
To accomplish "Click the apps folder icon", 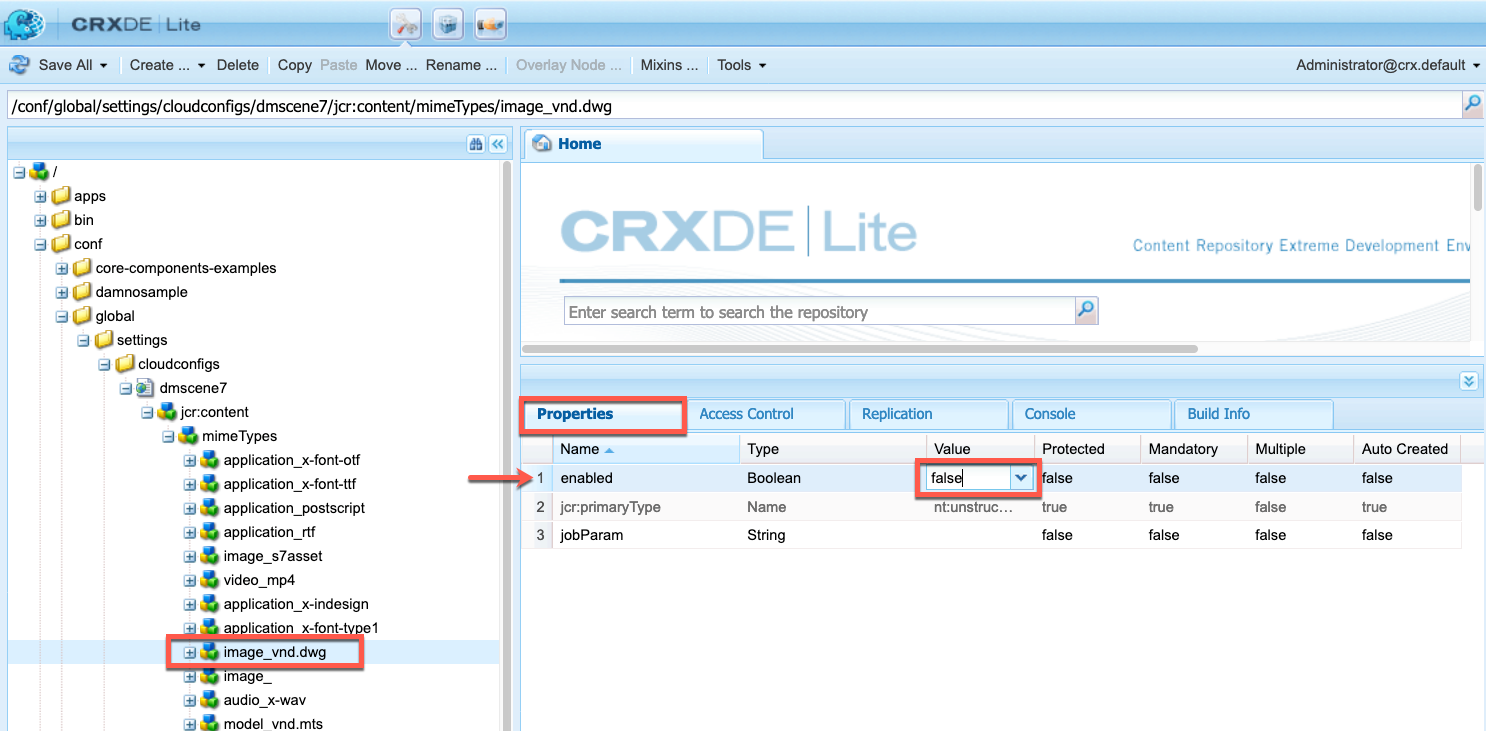I will pyautogui.click(x=61, y=196).
